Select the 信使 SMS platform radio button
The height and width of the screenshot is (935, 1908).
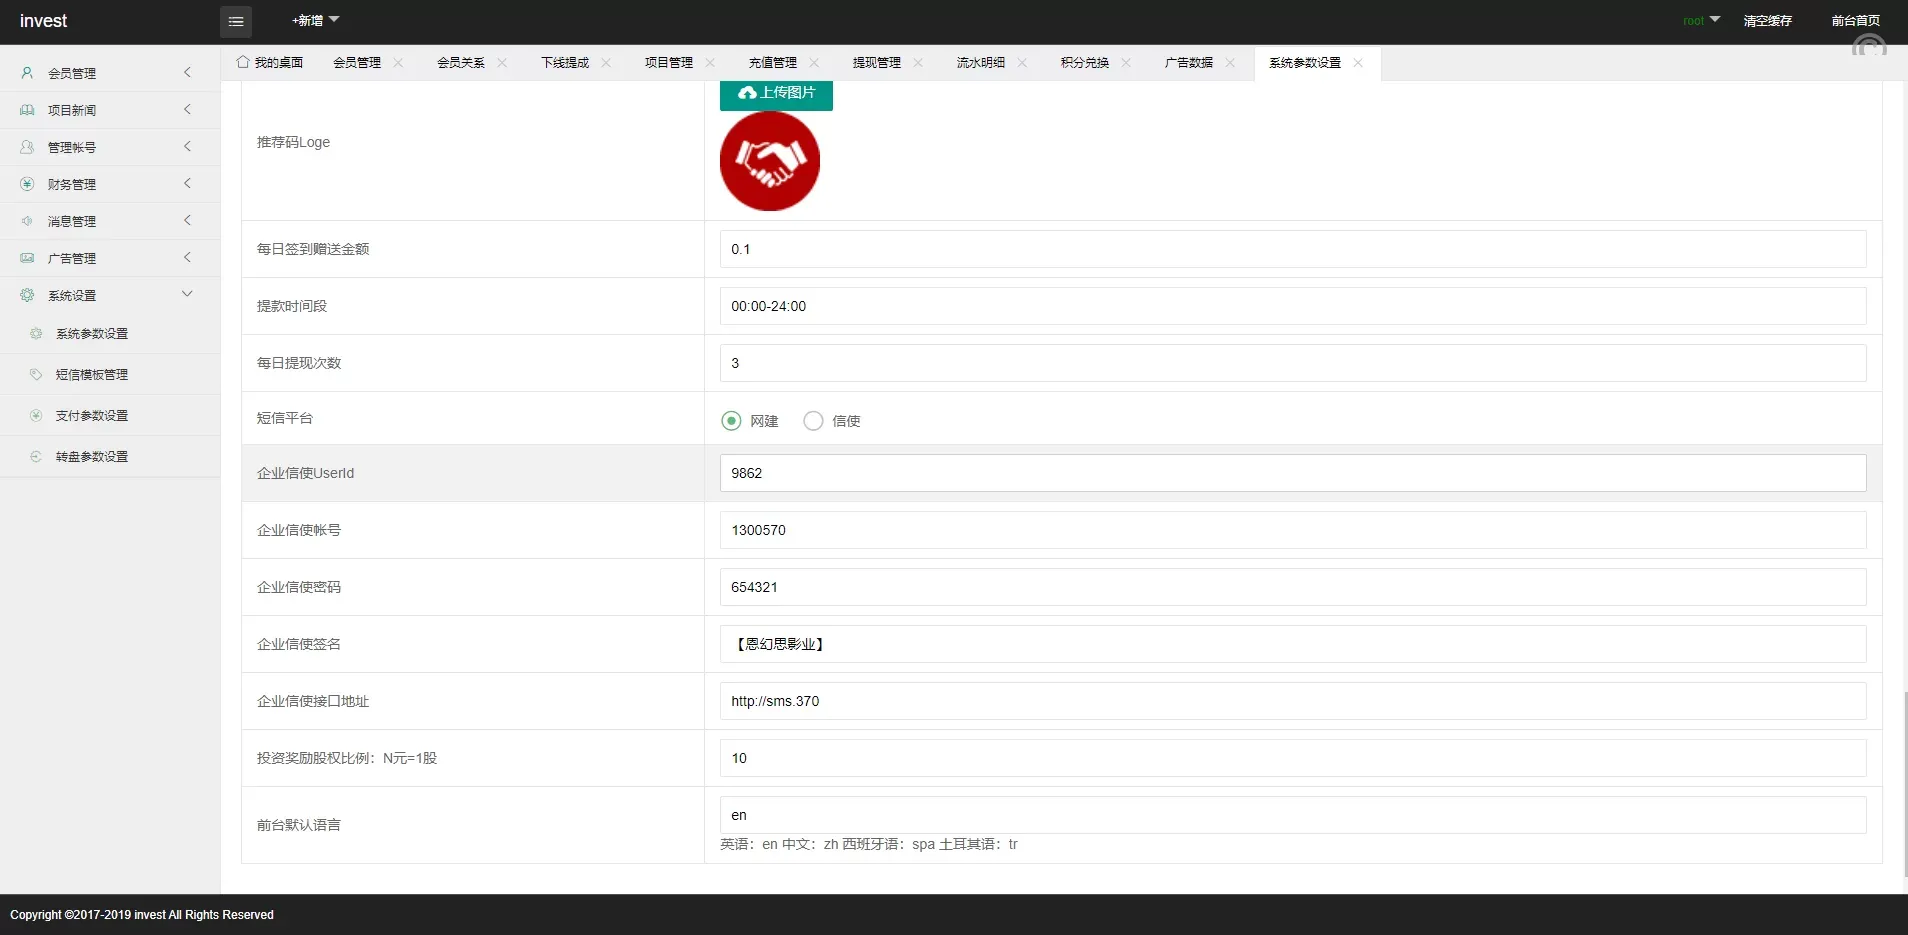pos(813,421)
